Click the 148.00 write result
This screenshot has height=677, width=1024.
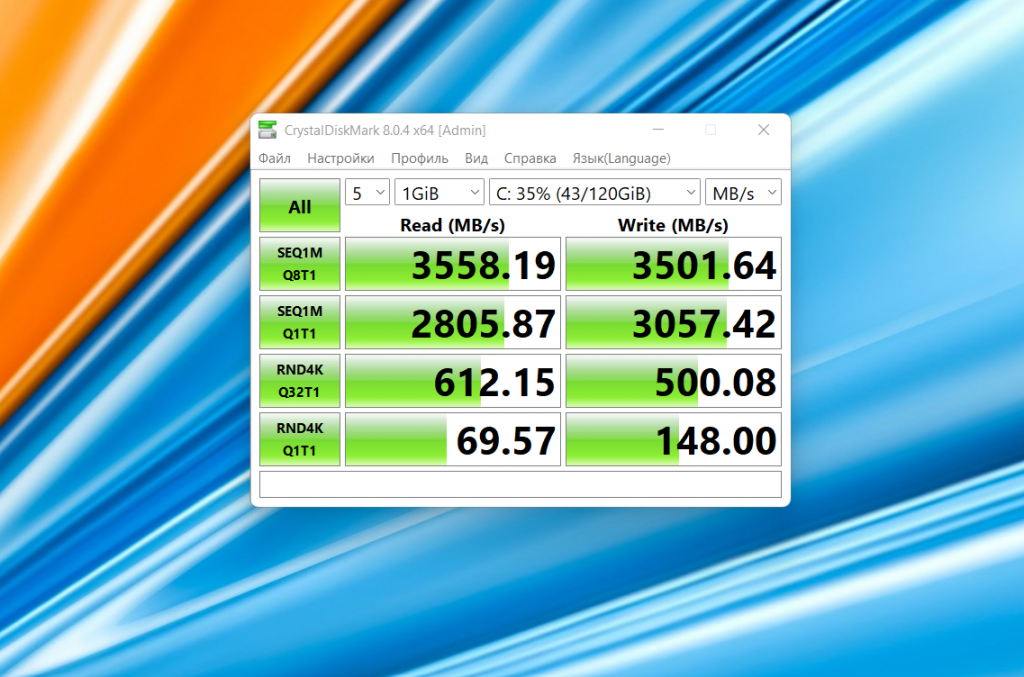pyautogui.click(x=673, y=439)
